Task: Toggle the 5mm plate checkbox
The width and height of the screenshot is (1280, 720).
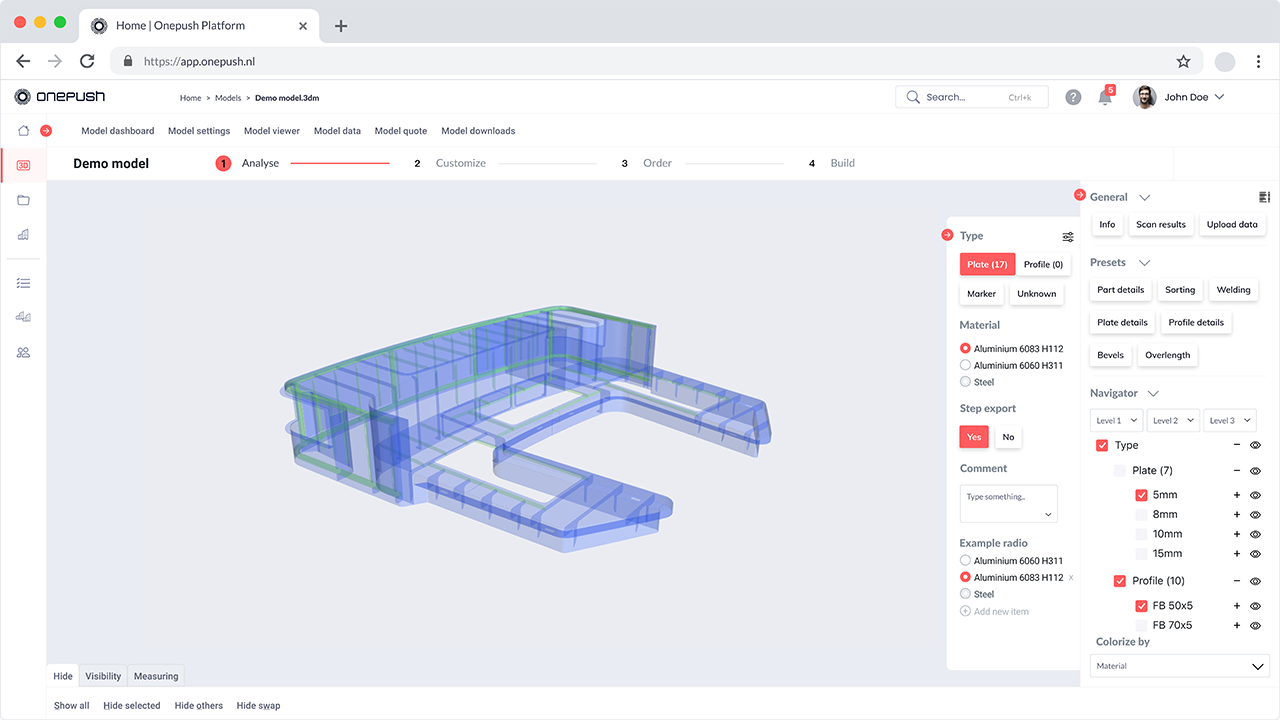Action: coord(1141,495)
